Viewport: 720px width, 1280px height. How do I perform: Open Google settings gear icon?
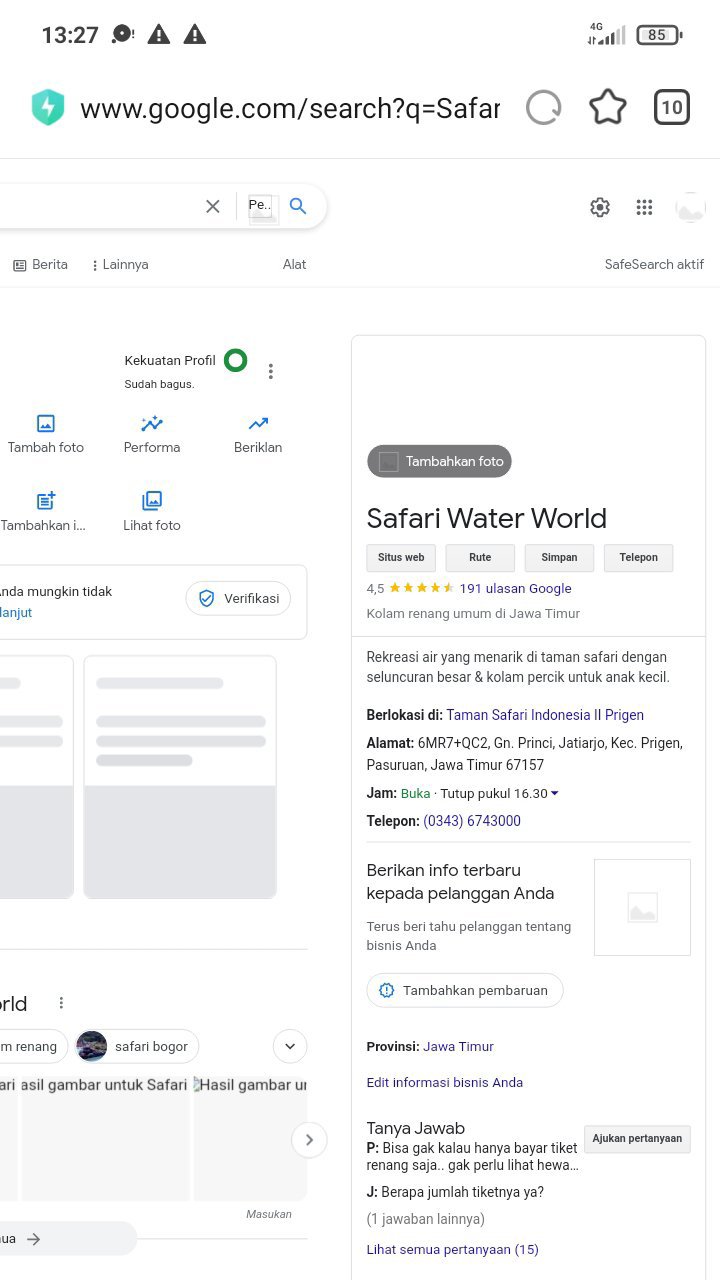(600, 207)
